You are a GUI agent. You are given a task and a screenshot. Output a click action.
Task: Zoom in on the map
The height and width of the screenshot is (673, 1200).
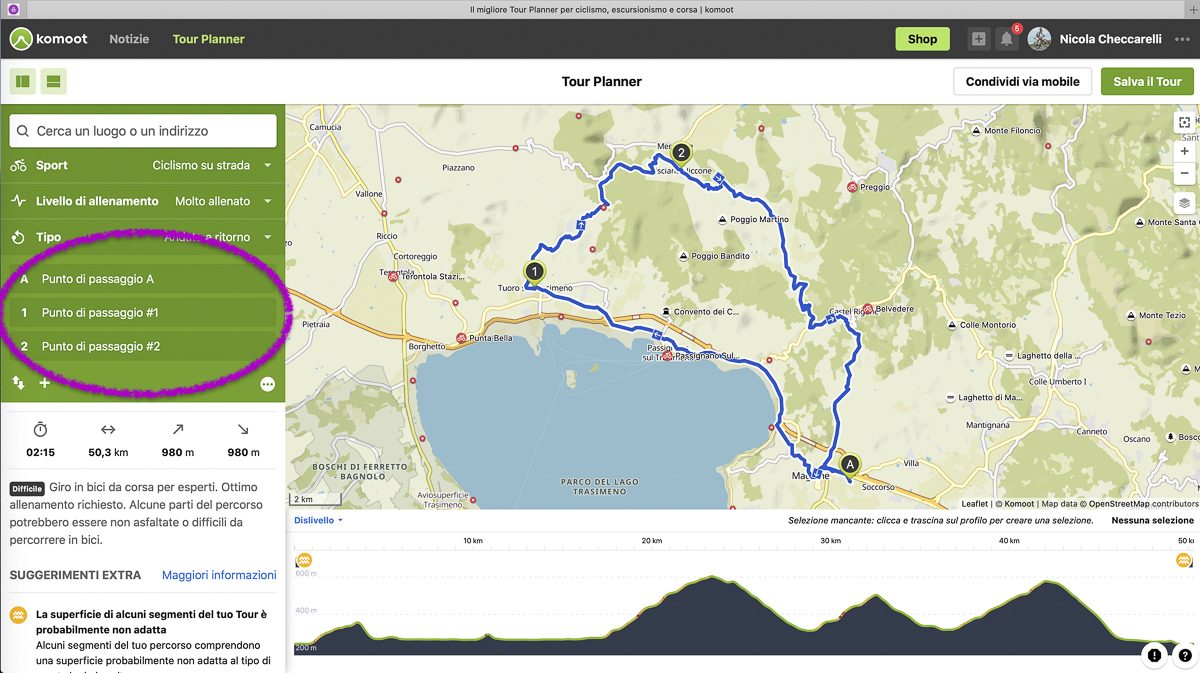[x=1184, y=151]
